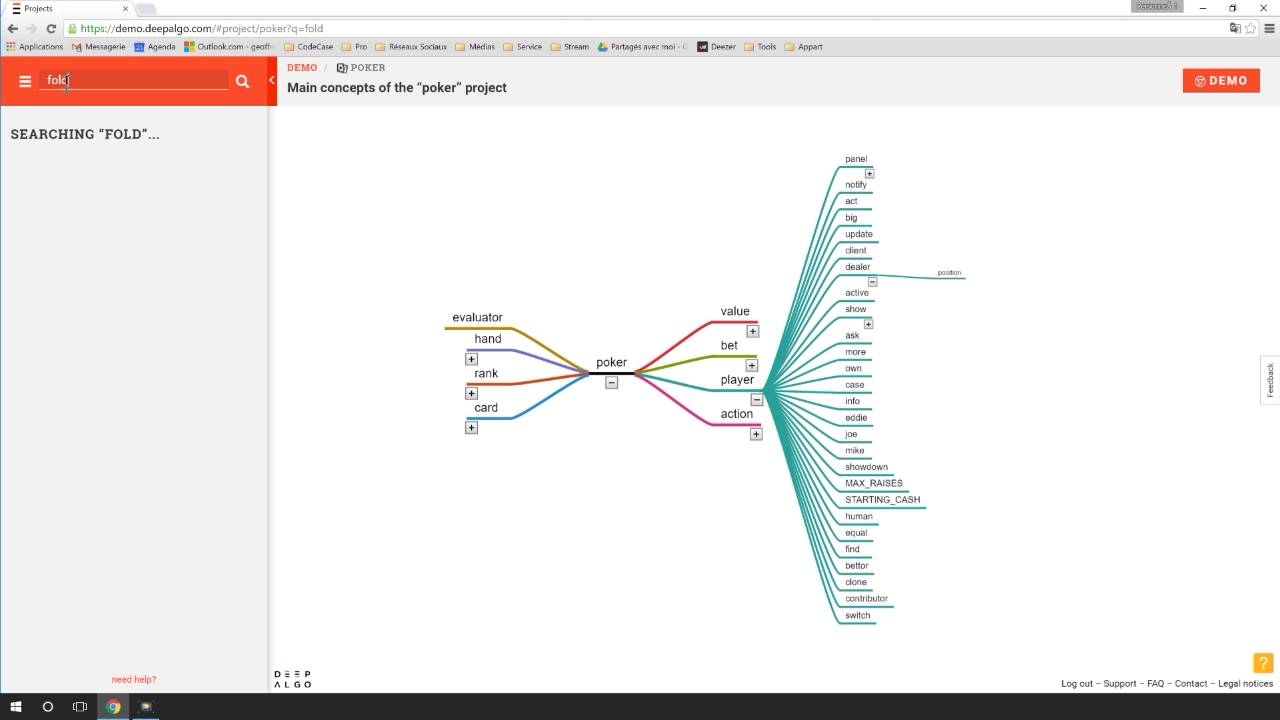Open the Agenda bookmark

pos(155,46)
